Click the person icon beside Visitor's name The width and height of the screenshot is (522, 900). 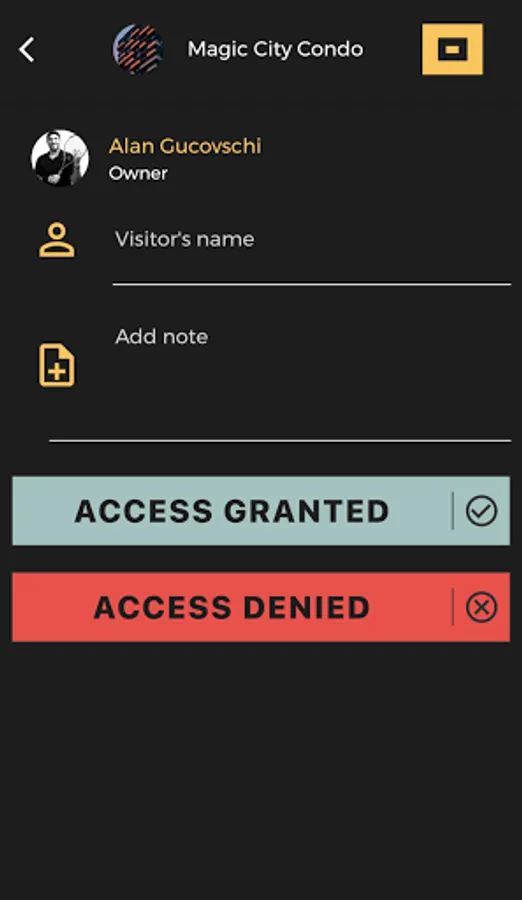57,240
